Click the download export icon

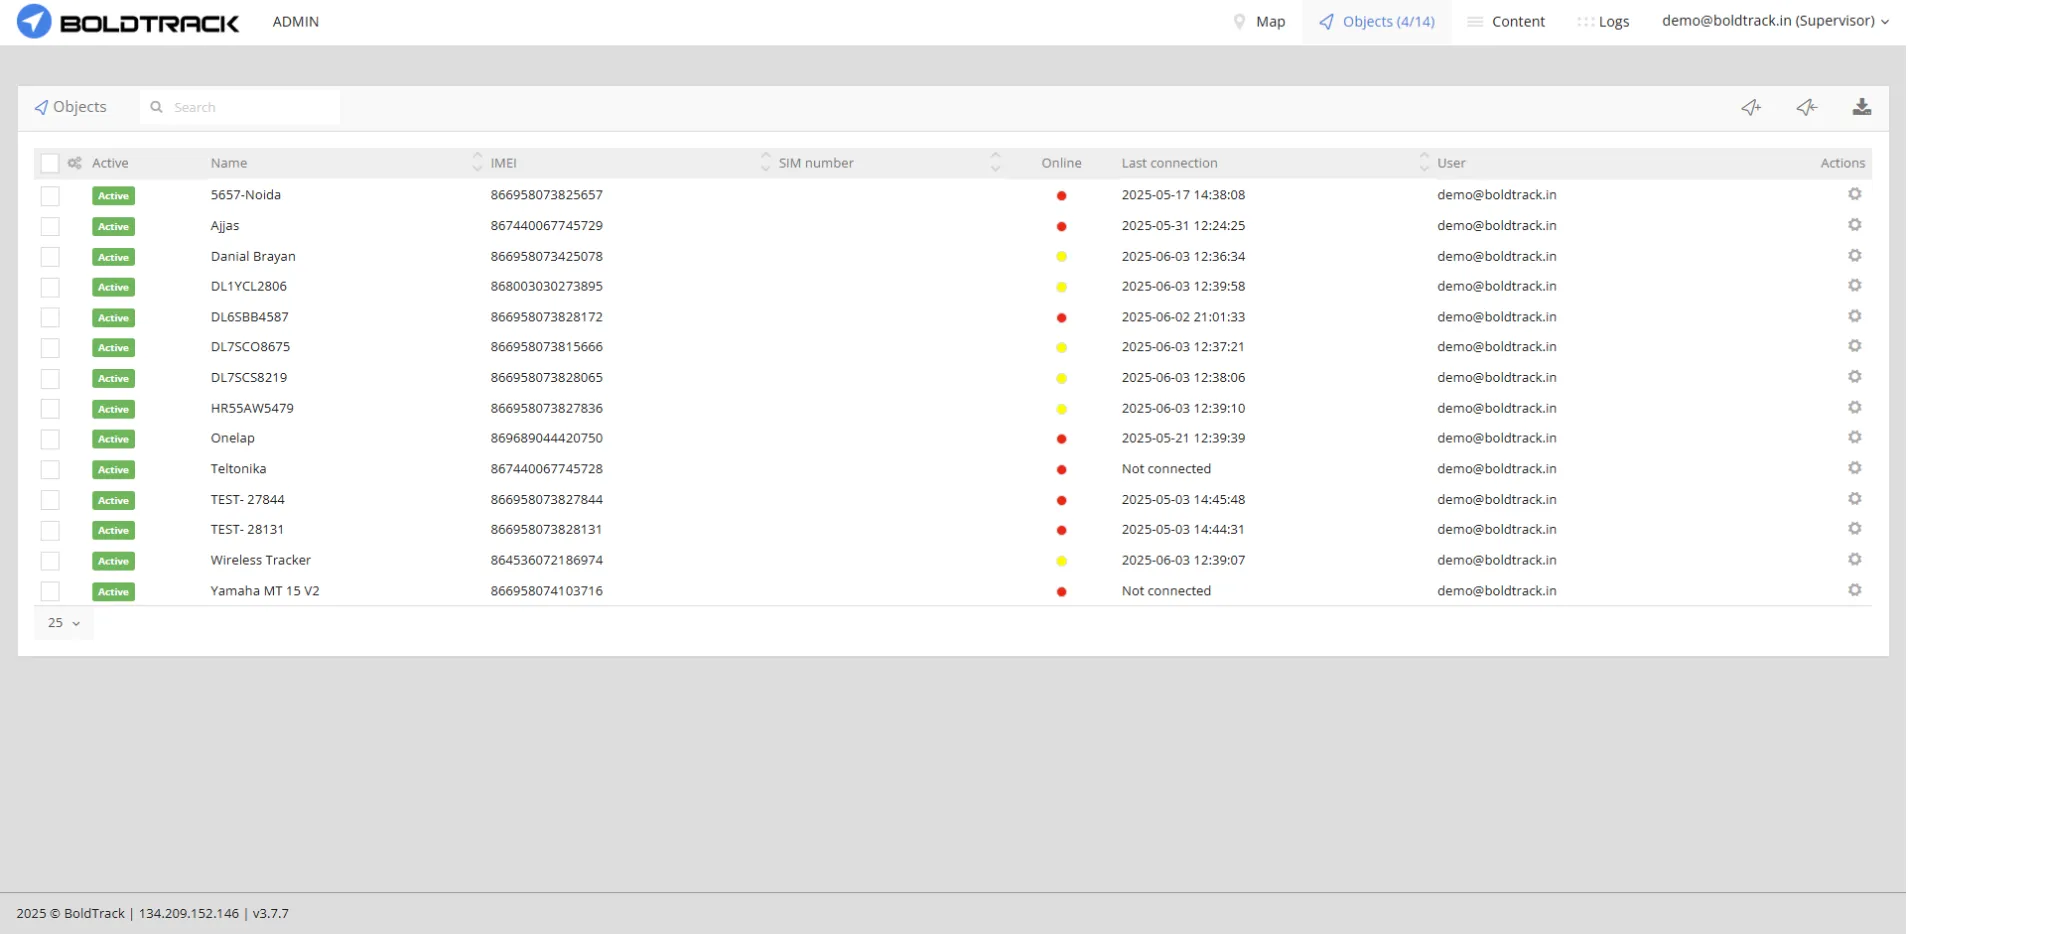(1861, 107)
